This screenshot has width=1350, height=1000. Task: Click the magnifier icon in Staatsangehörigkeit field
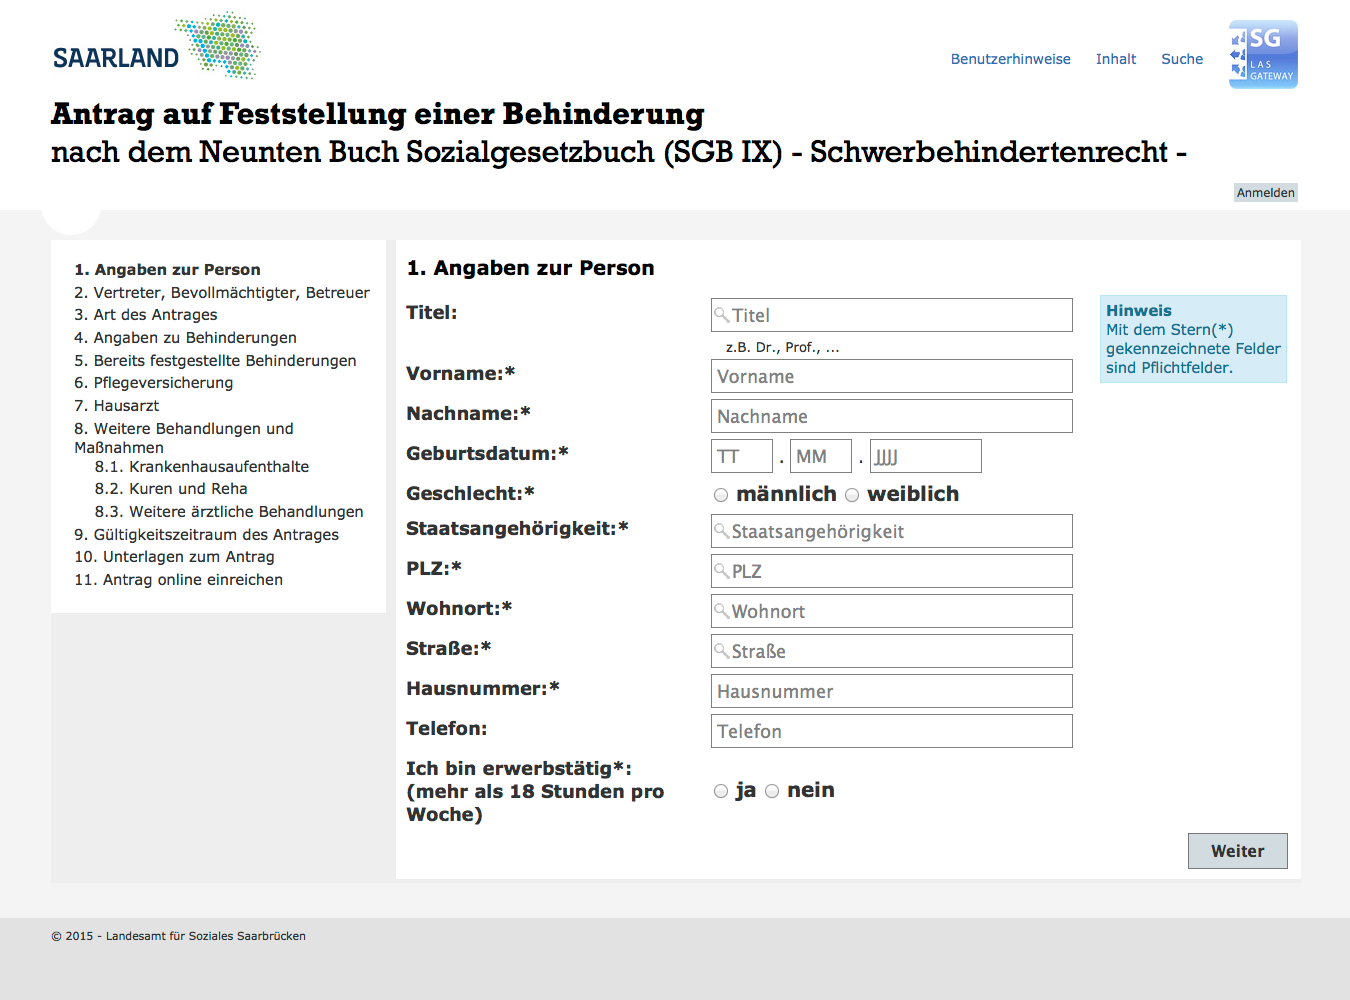(x=721, y=531)
